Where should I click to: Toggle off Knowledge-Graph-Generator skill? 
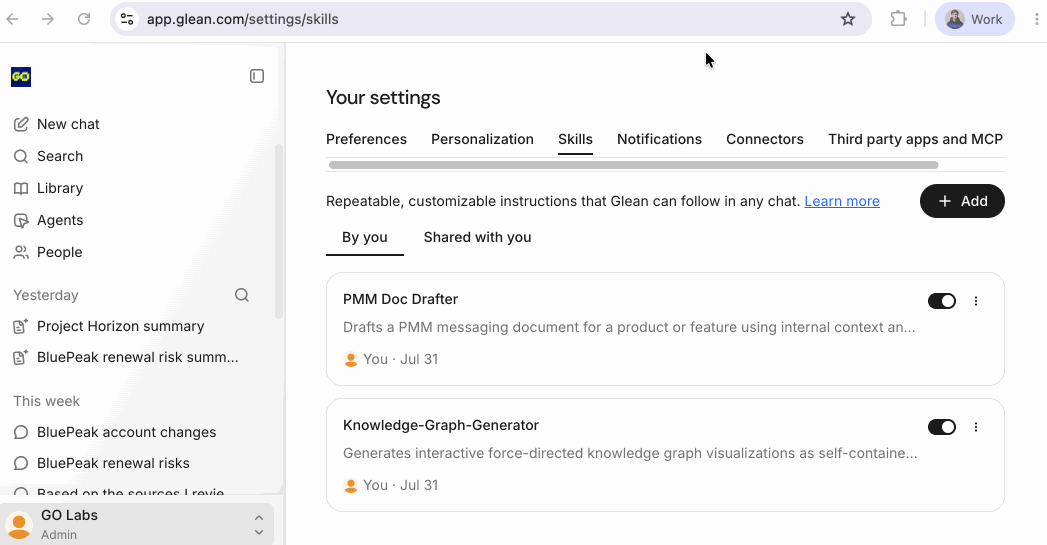[x=941, y=427]
